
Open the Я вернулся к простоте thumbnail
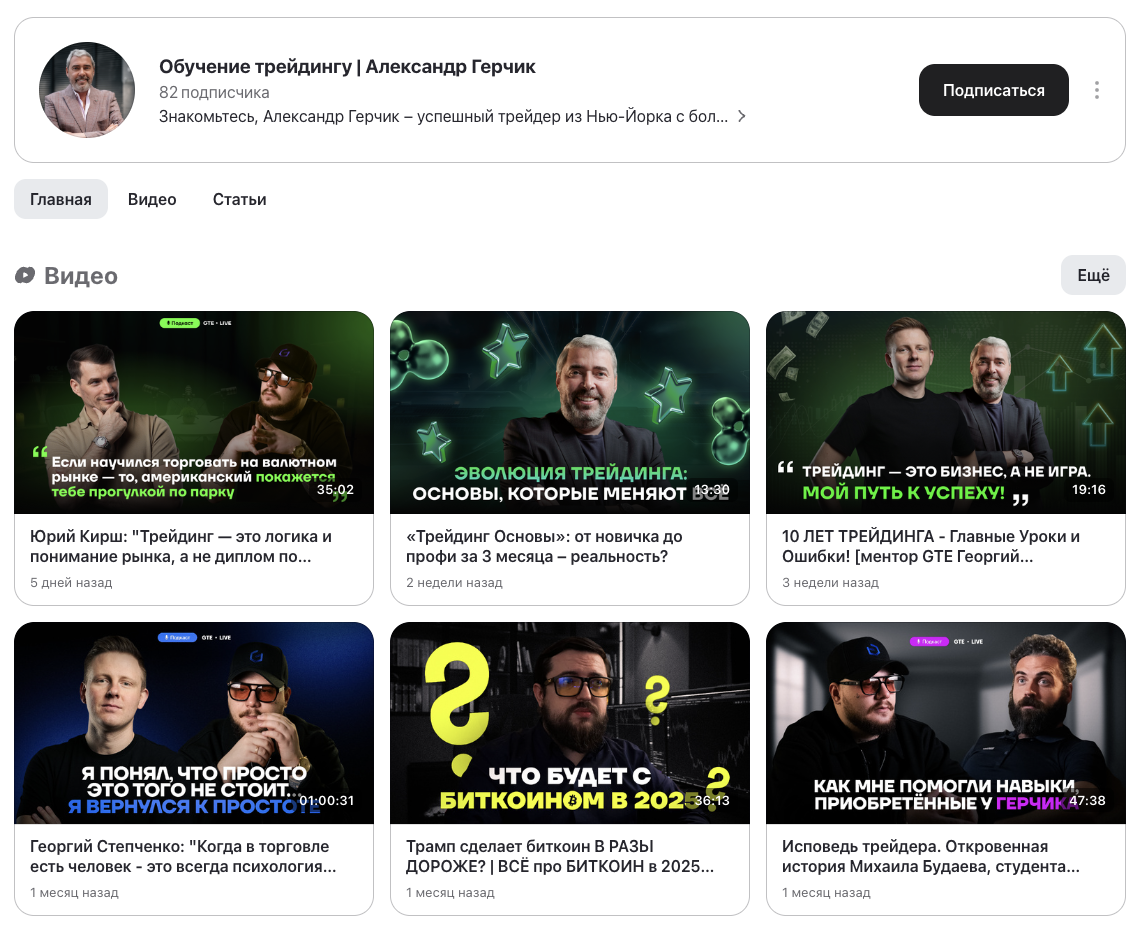[x=194, y=723]
